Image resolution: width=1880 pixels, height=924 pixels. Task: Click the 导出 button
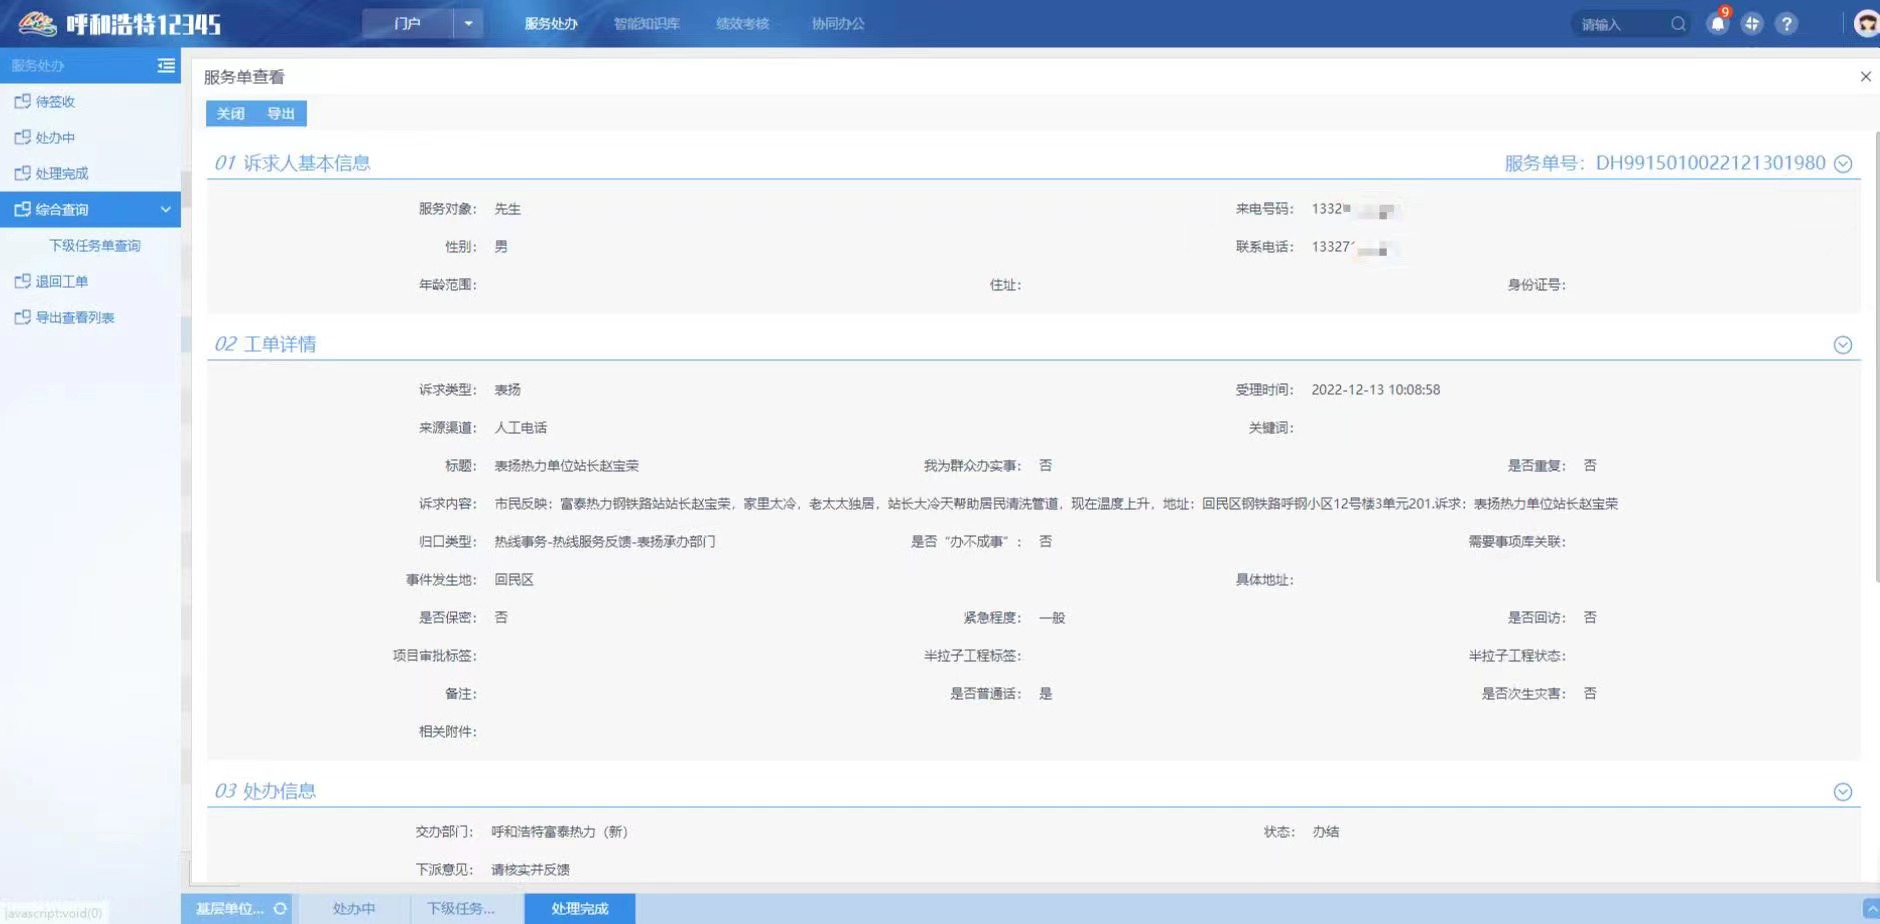[281, 114]
